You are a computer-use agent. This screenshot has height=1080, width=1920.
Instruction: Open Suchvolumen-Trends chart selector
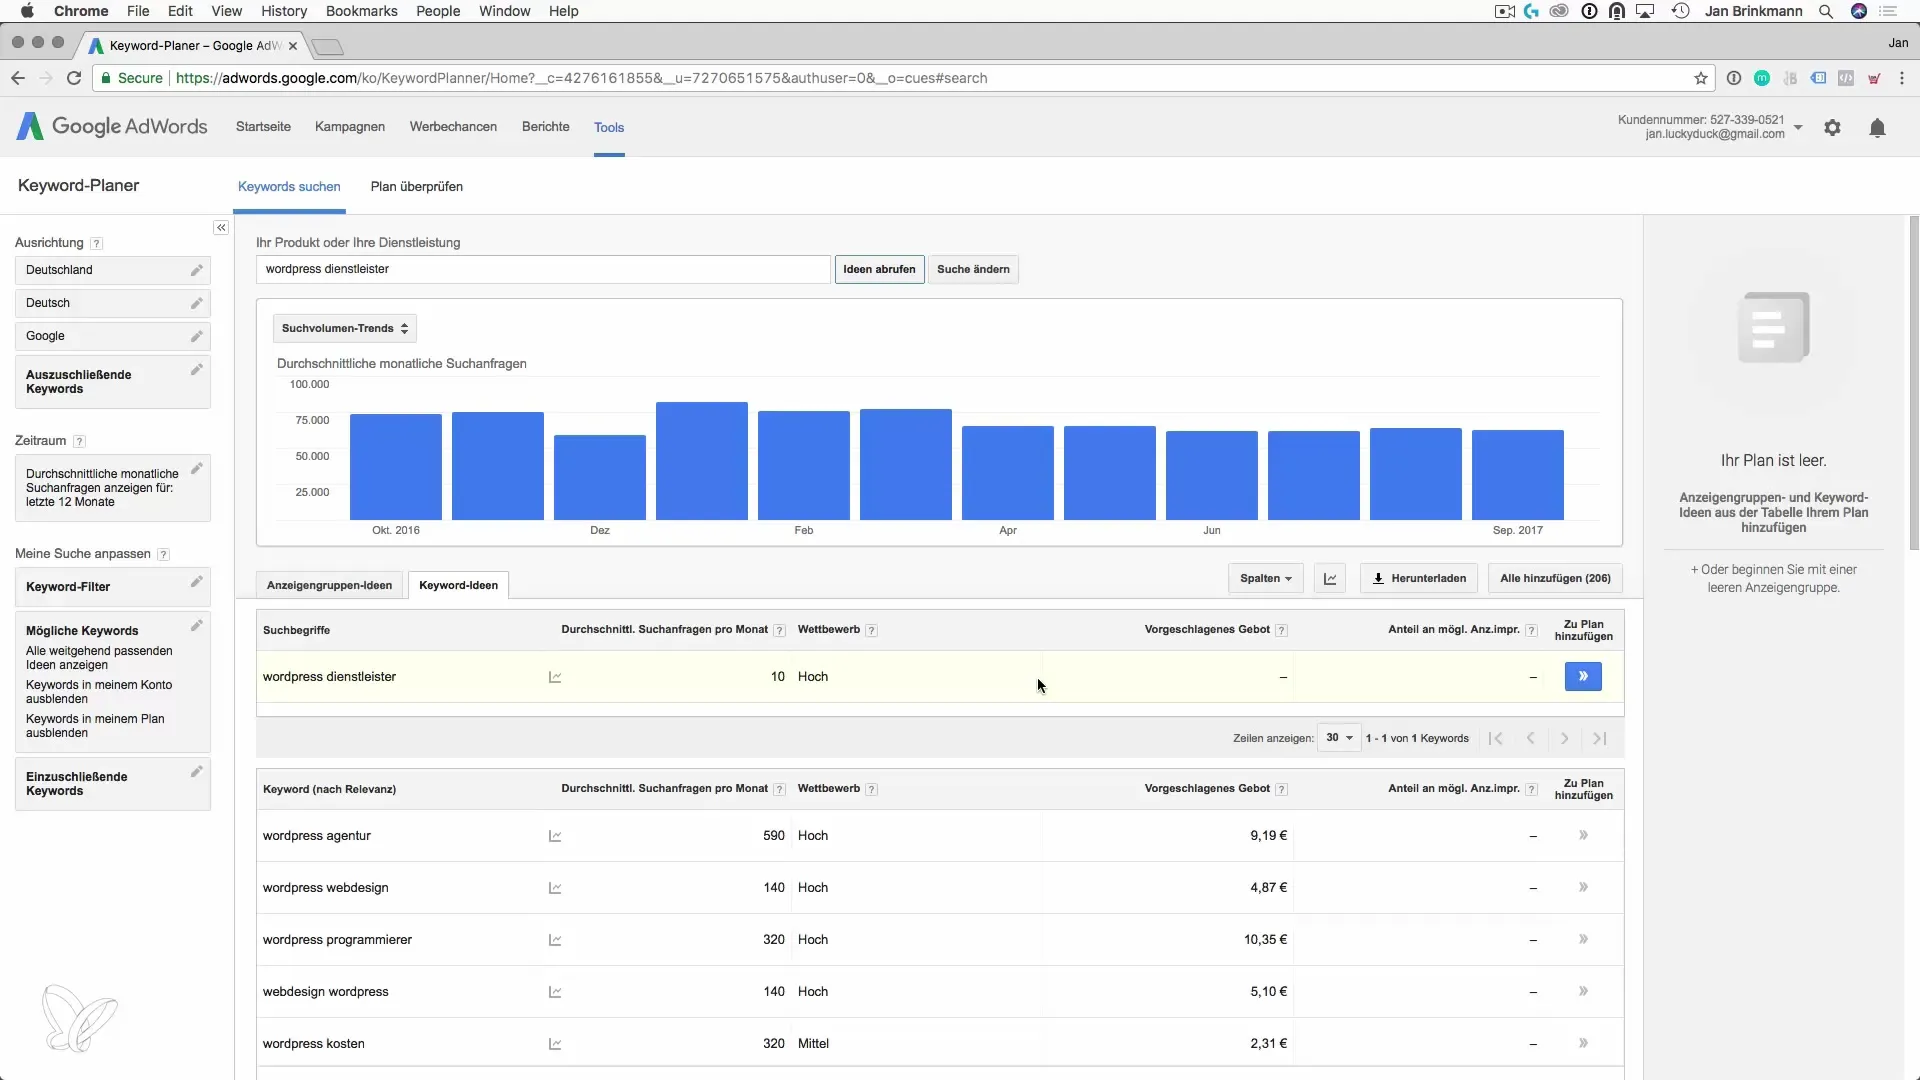click(344, 328)
